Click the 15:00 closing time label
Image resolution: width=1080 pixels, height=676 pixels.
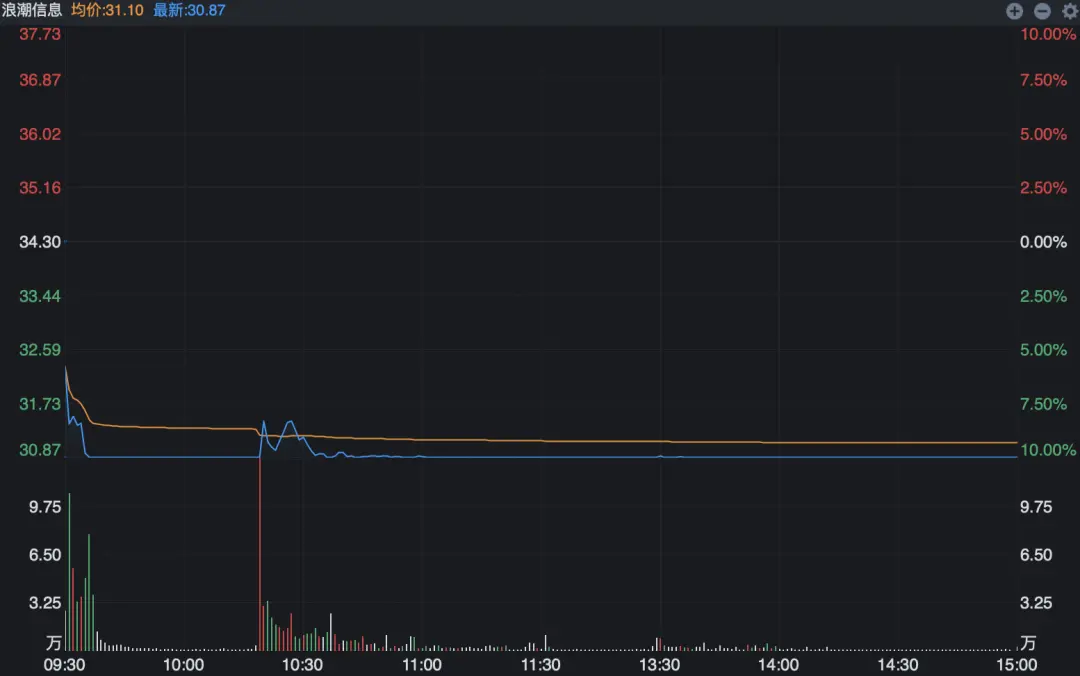(x=1015, y=664)
